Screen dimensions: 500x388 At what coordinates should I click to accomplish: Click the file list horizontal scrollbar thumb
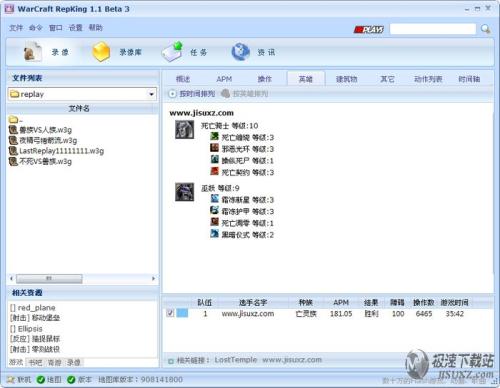point(49,278)
